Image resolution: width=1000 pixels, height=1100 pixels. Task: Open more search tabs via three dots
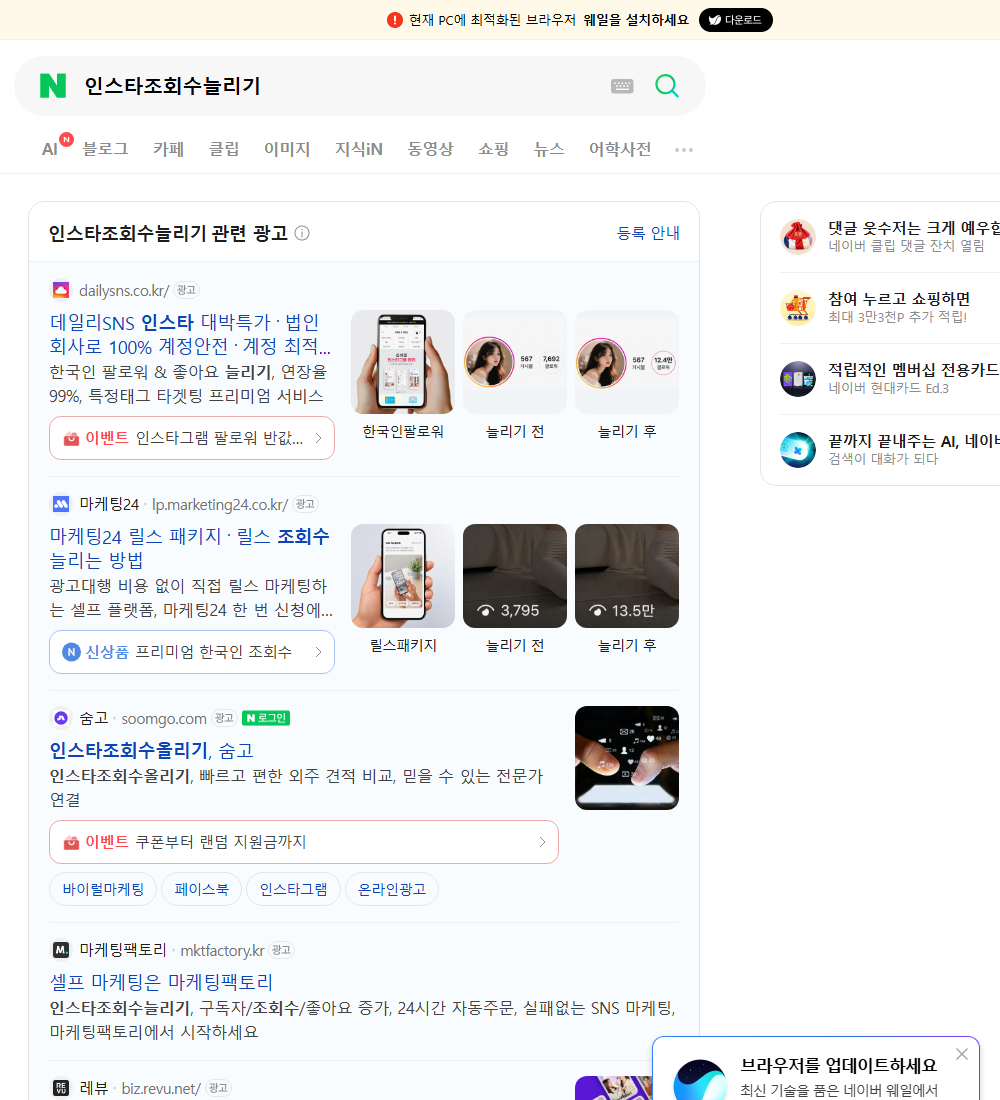(684, 149)
